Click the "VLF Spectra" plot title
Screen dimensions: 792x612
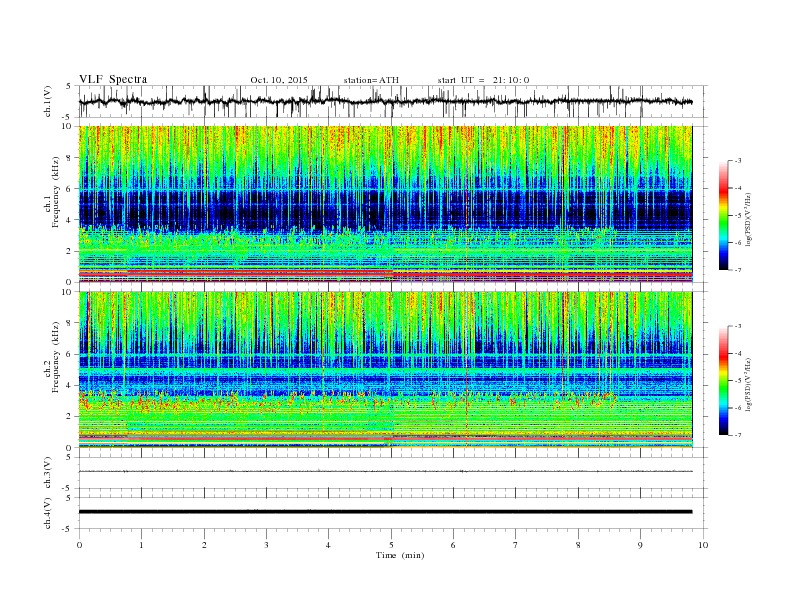click(113, 79)
